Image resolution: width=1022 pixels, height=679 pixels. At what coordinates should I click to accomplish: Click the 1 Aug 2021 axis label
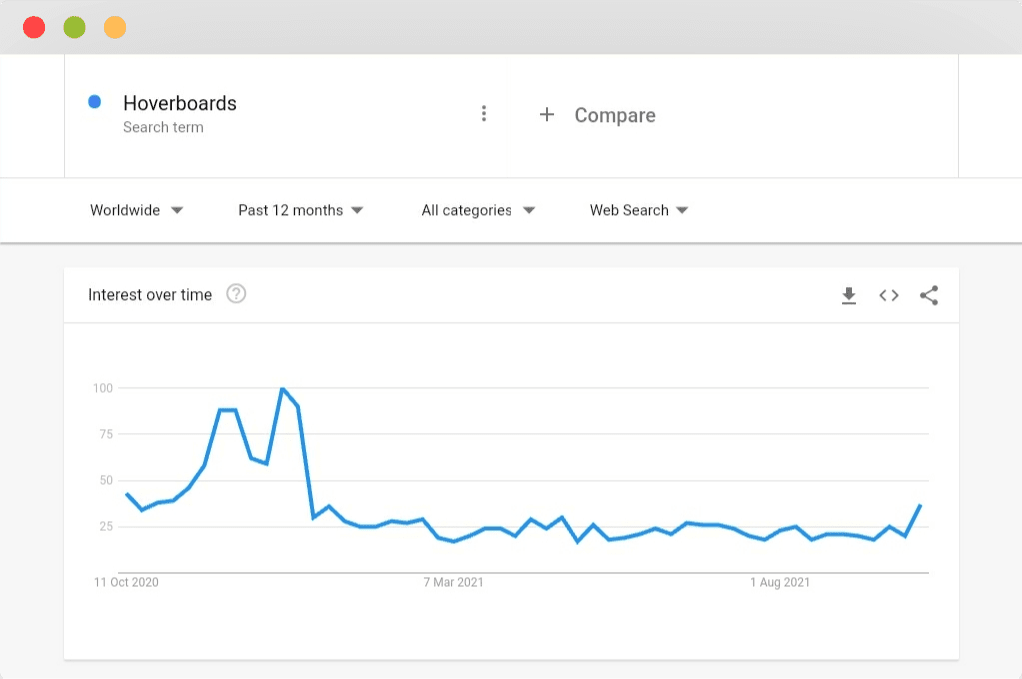(780, 583)
